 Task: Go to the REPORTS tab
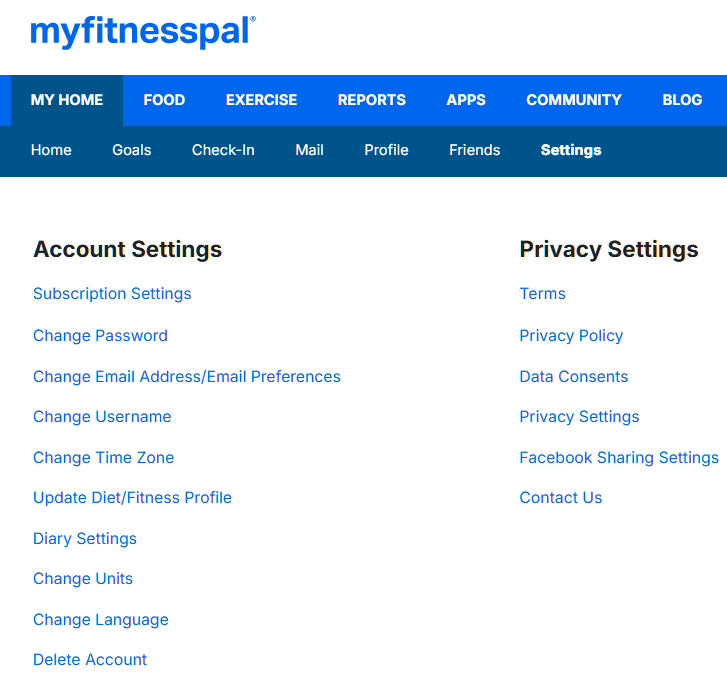371,100
